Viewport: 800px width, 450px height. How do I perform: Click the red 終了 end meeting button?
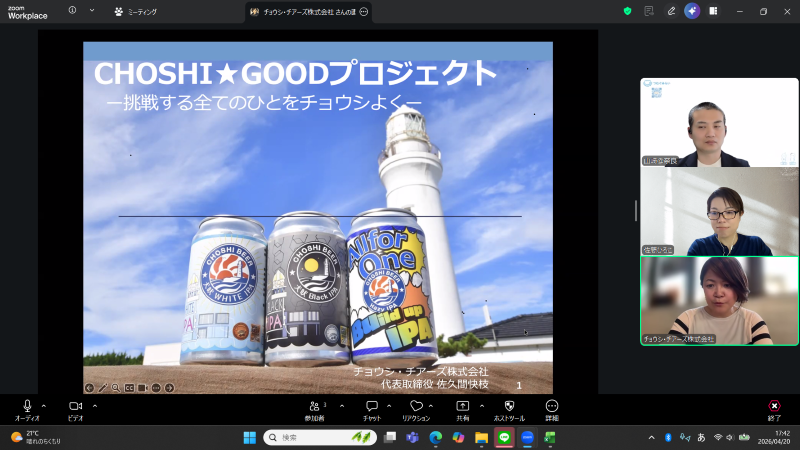click(x=774, y=409)
